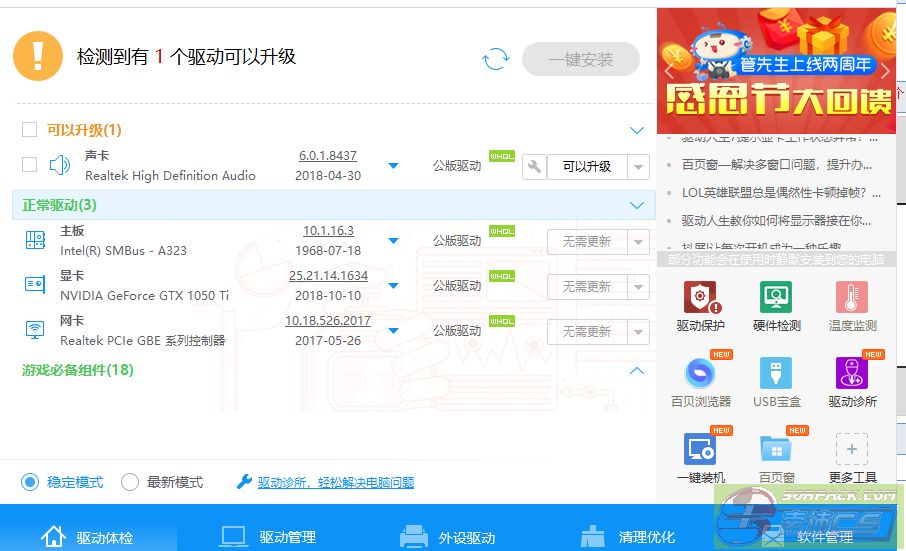This screenshot has height=551, width=906.
Task: Open 硬件检测 hardware detection tool
Action: tap(776, 298)
